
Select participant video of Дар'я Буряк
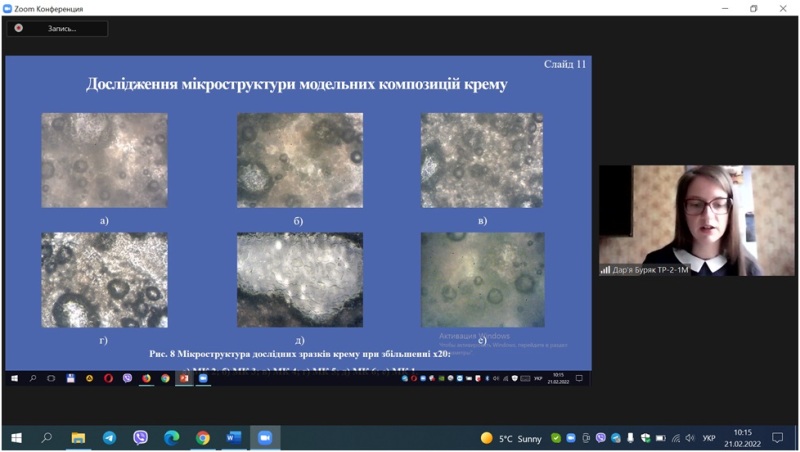click(696, 220)
